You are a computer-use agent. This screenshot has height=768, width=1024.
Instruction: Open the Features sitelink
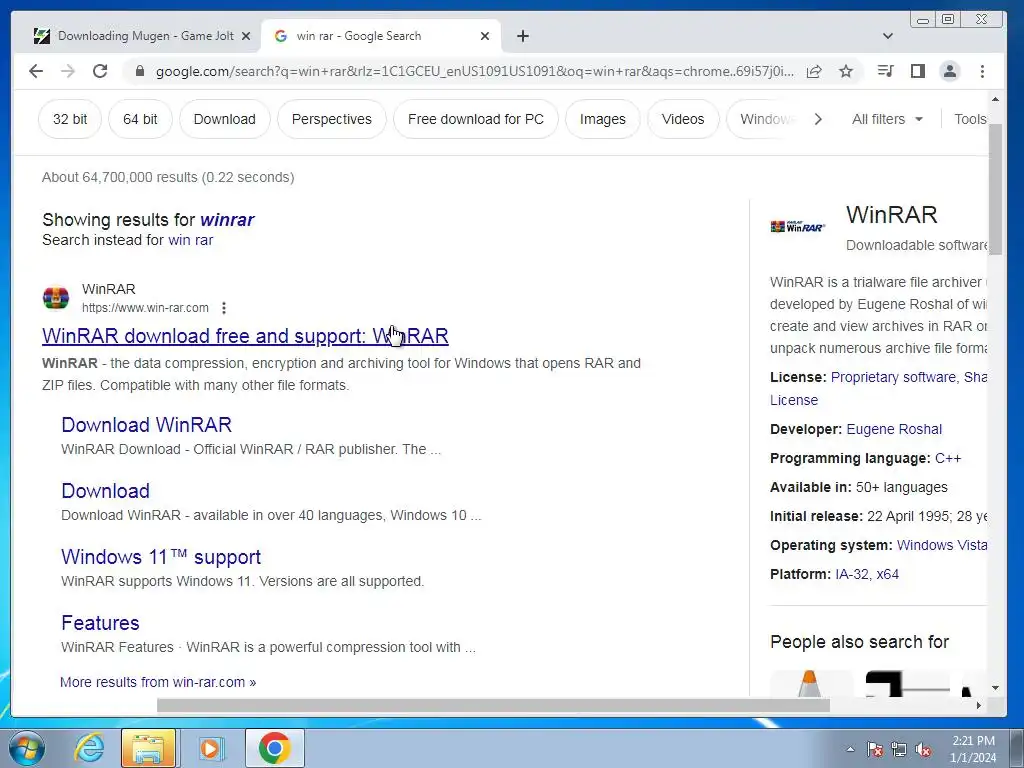[100, 622]
